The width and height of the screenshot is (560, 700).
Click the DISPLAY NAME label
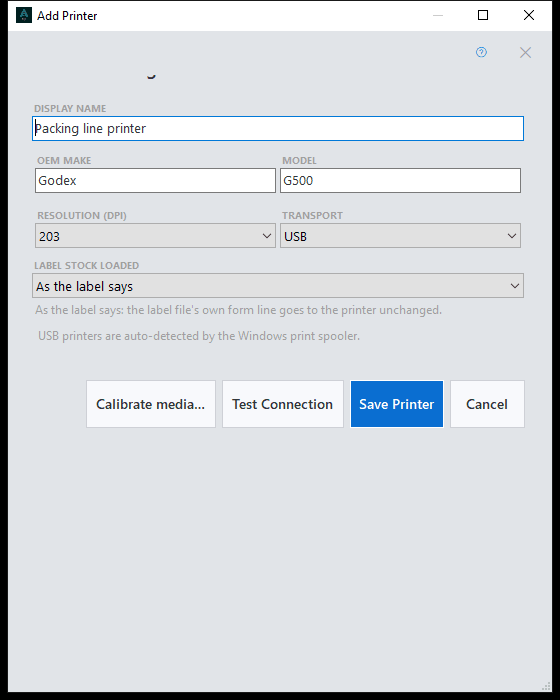click(70, 108)
